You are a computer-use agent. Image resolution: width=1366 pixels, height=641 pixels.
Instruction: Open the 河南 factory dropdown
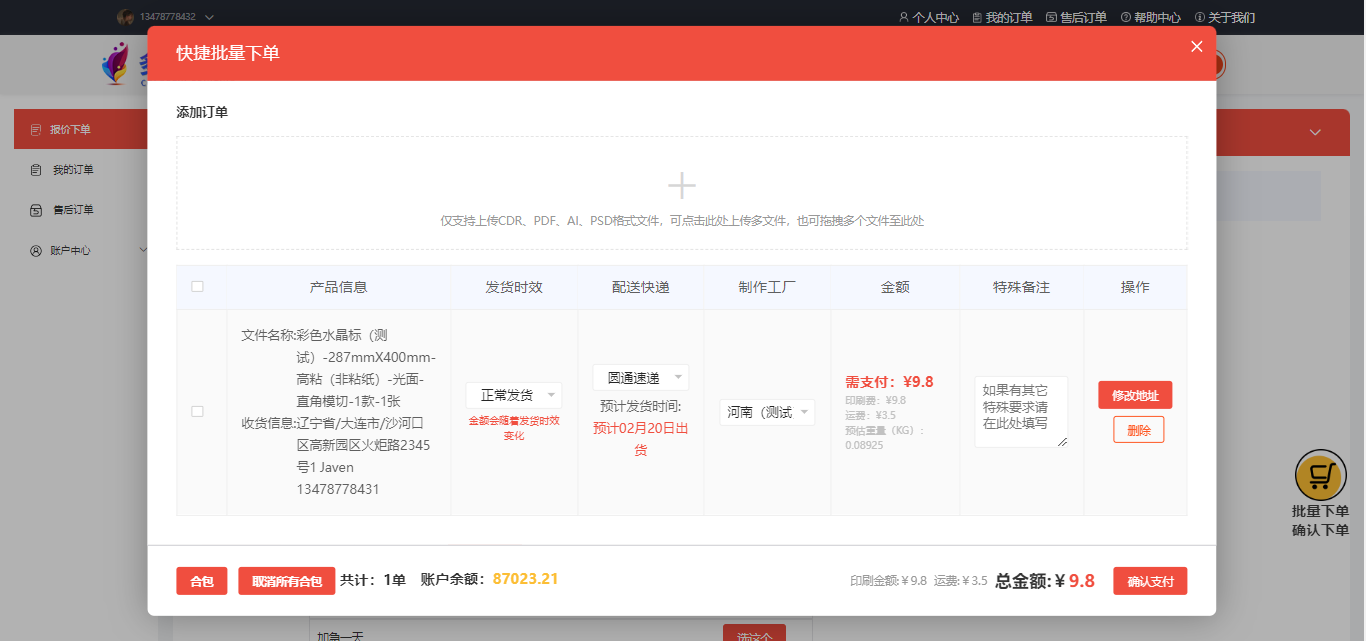[x=767, y=412]
